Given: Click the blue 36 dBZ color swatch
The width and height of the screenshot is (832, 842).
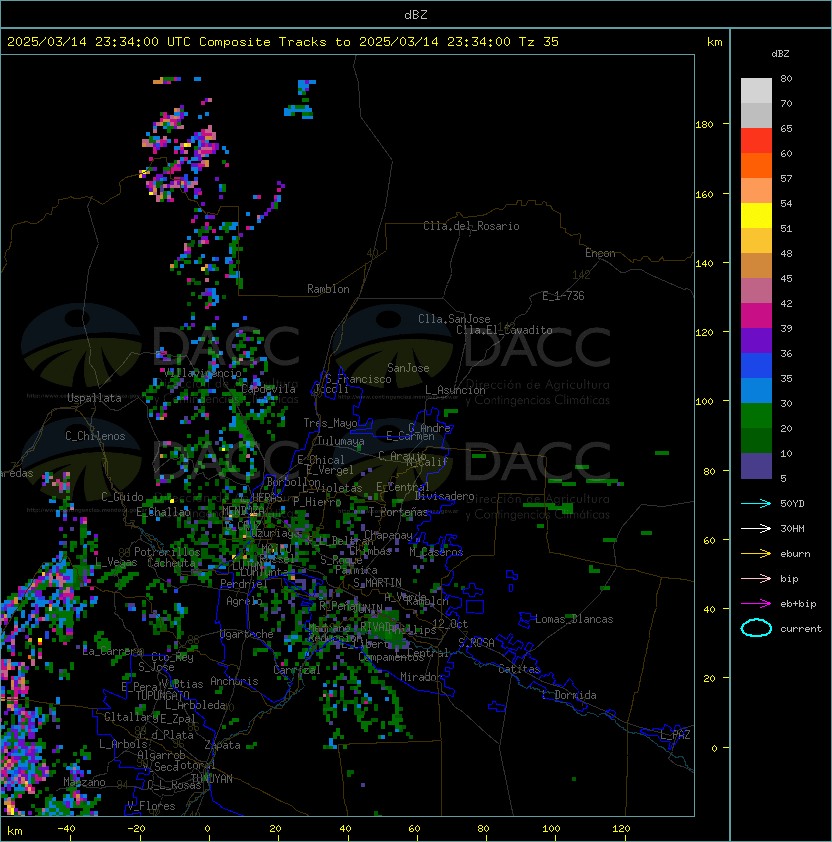Looking at the screenshot, I should tap(756, 366).
